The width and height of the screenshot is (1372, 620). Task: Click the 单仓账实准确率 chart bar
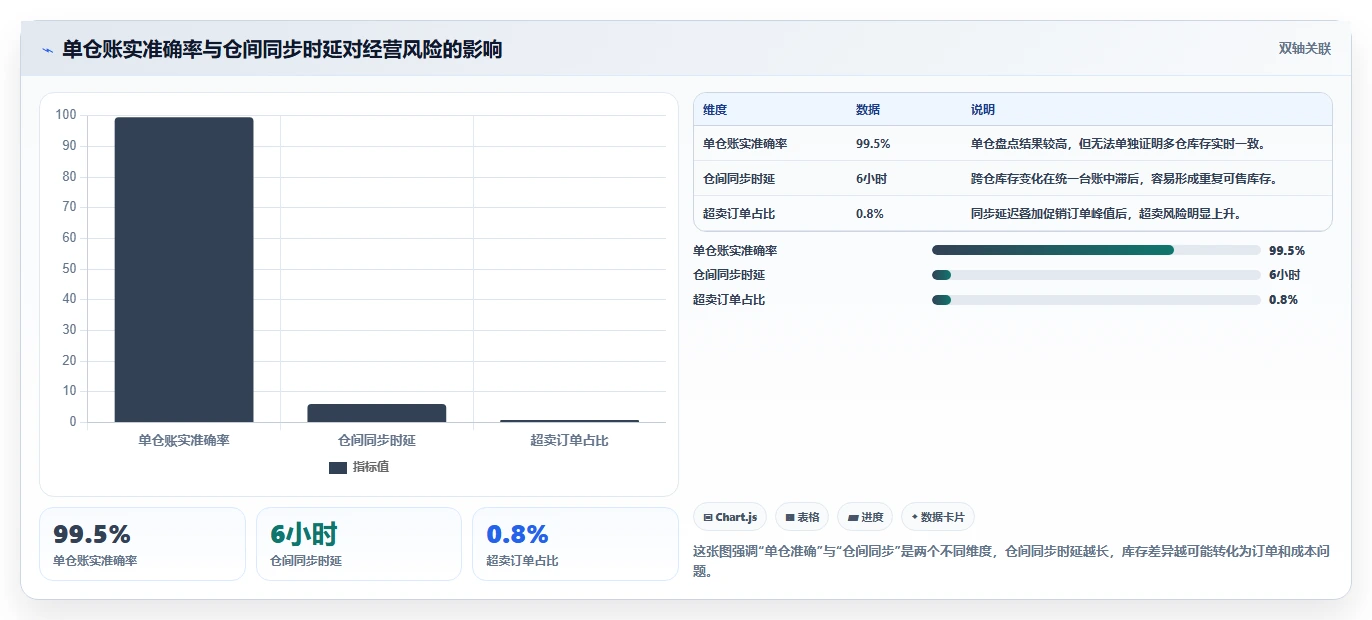[184, 270]
